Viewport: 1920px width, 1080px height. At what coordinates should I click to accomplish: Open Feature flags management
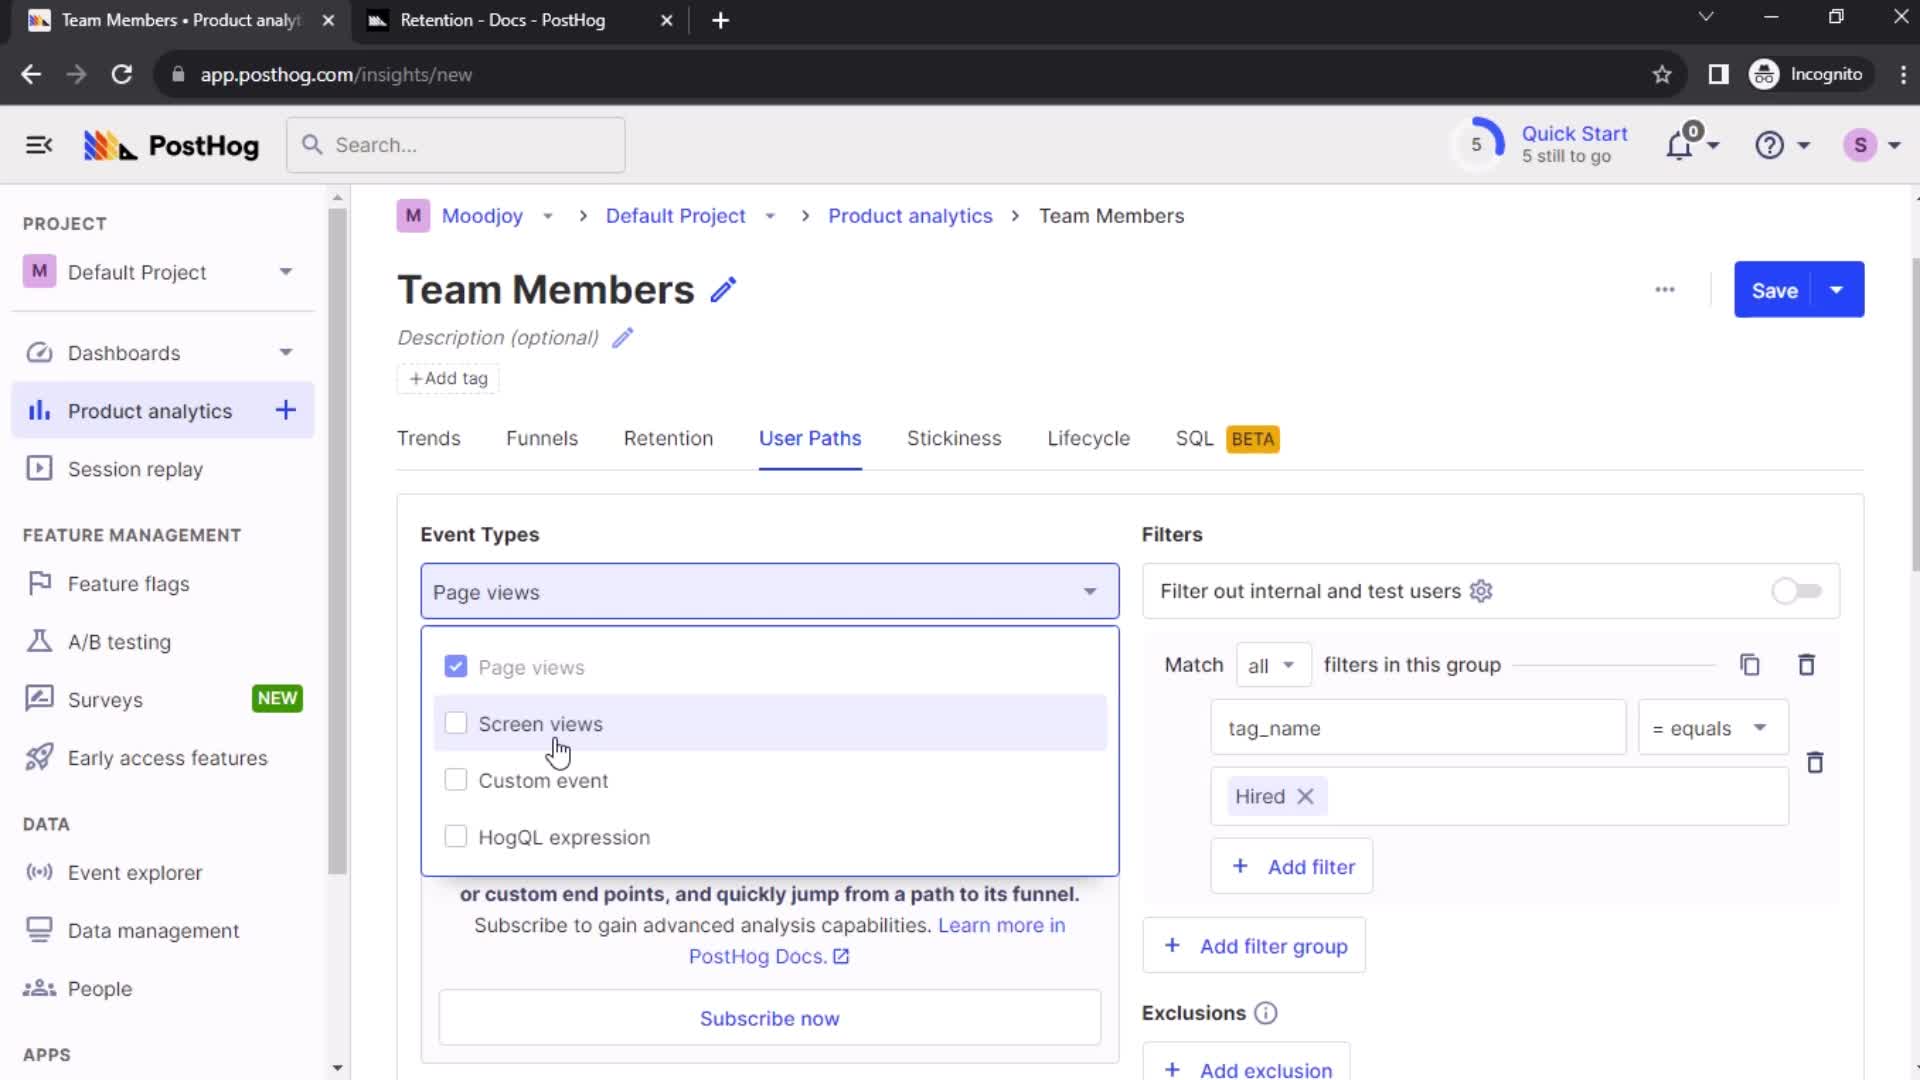[128, 583]
